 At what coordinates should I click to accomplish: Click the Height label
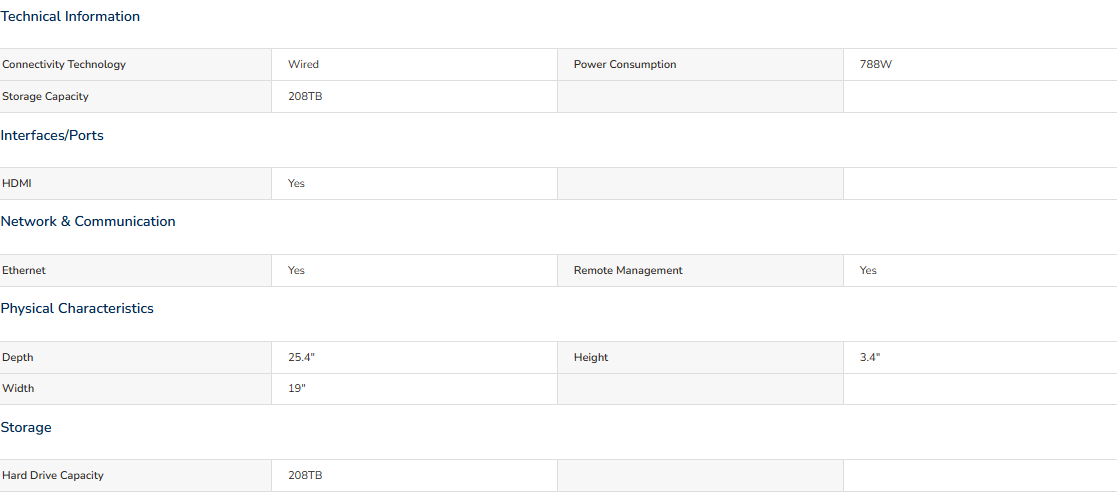tap(591, 357)
